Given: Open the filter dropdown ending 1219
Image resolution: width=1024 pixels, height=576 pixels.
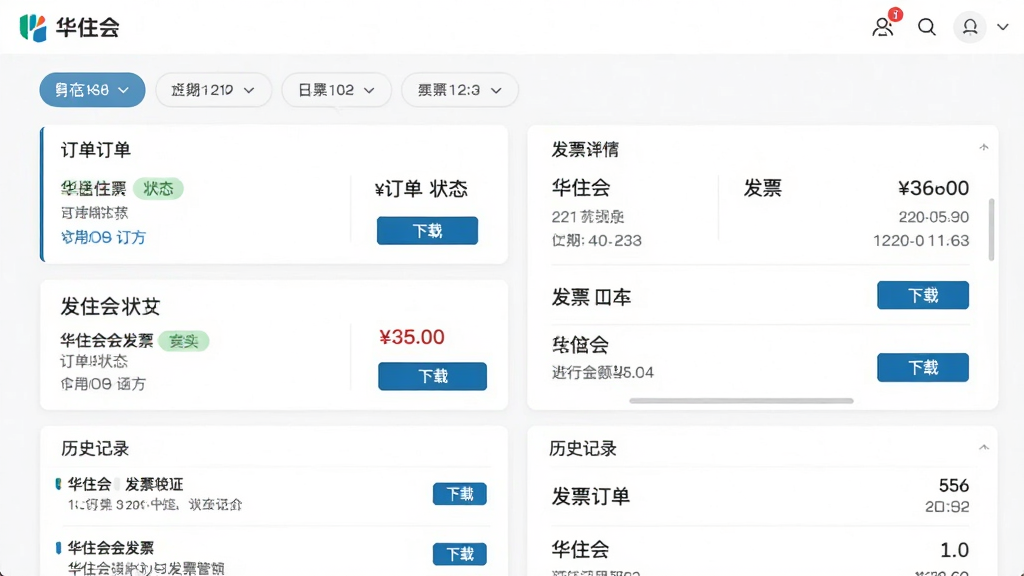Looking at the screenshot, I should (x=213, y=90).
